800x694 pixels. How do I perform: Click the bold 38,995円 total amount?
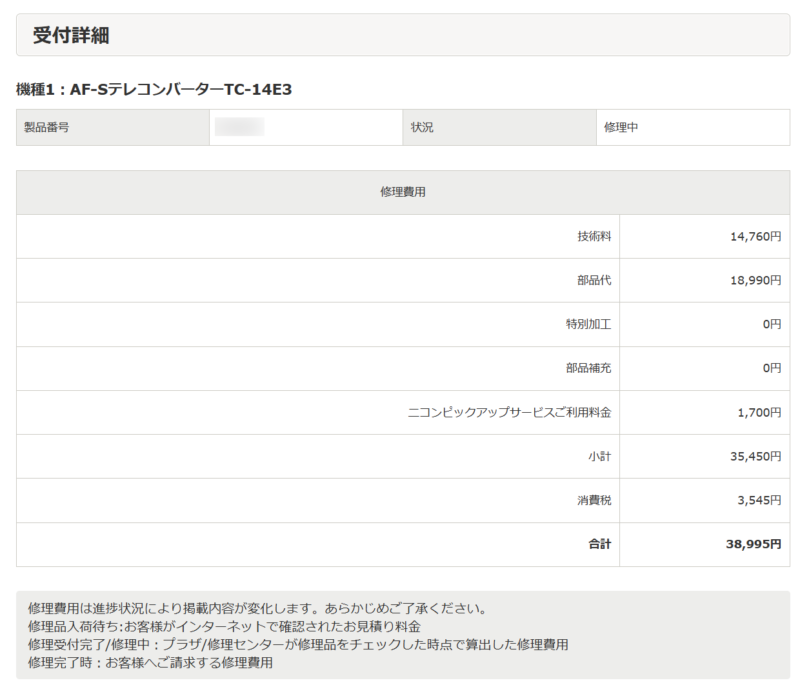753,545
